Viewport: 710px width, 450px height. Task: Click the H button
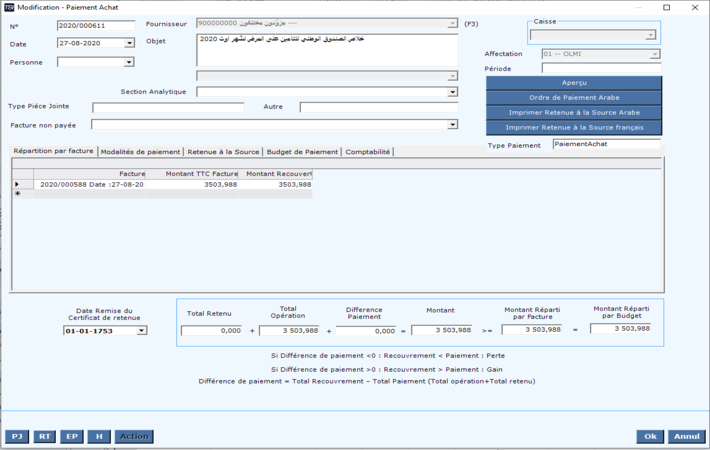pos(98,436)
